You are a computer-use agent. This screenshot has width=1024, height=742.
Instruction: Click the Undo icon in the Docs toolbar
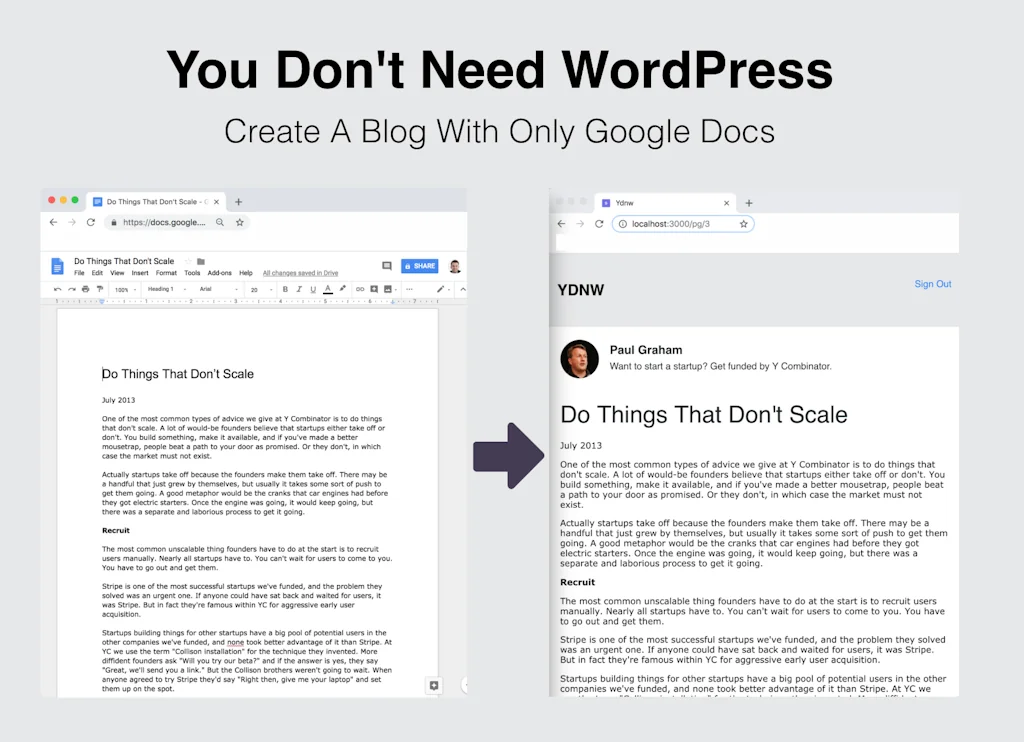[57, 290]
